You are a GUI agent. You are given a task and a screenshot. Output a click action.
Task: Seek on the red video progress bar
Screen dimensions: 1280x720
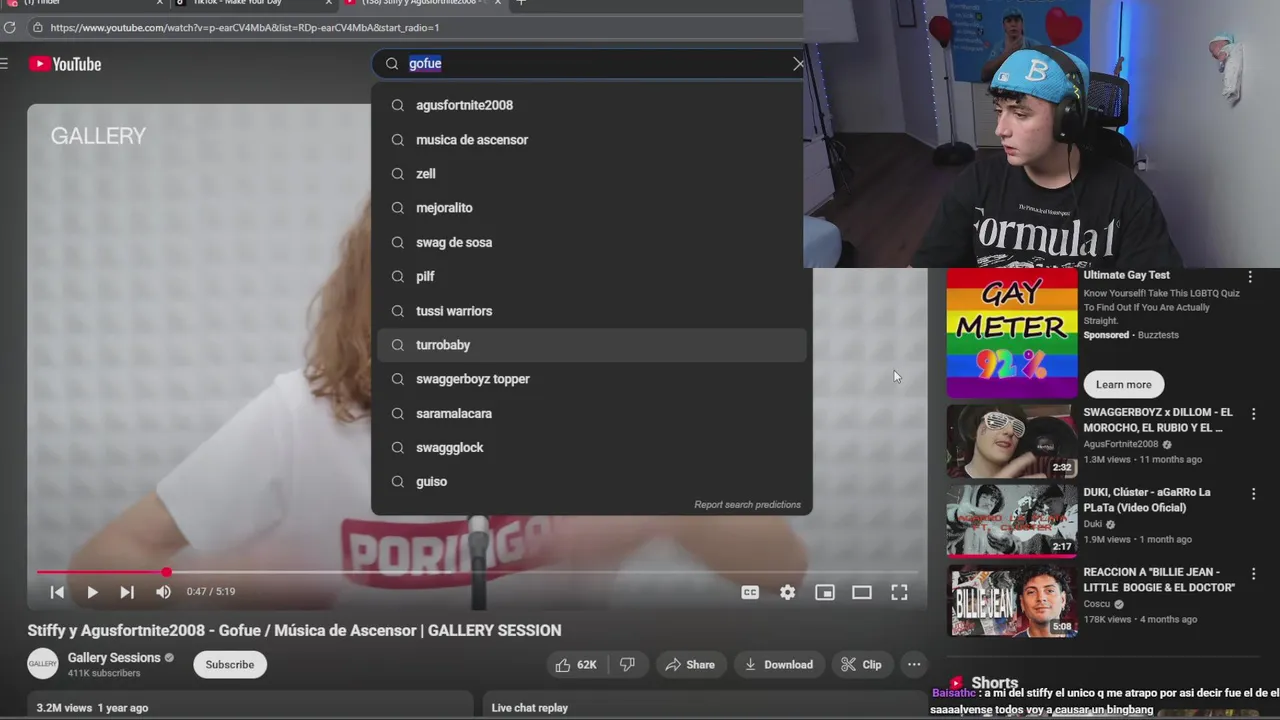pyautogui.click(x=477, y=573)
